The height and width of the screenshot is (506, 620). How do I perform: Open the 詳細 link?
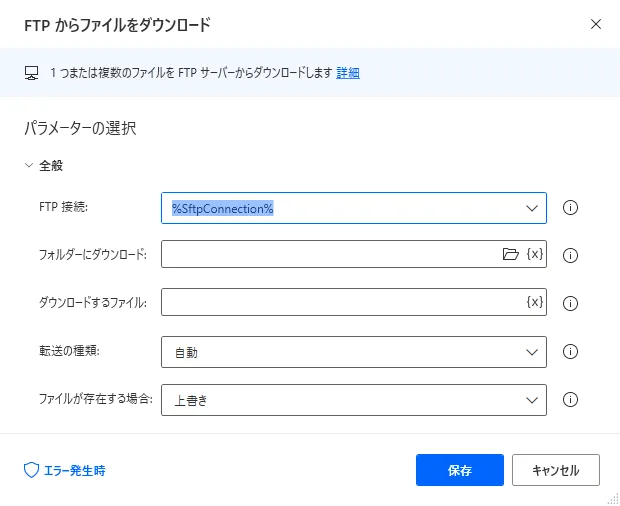tap(347, 73)
